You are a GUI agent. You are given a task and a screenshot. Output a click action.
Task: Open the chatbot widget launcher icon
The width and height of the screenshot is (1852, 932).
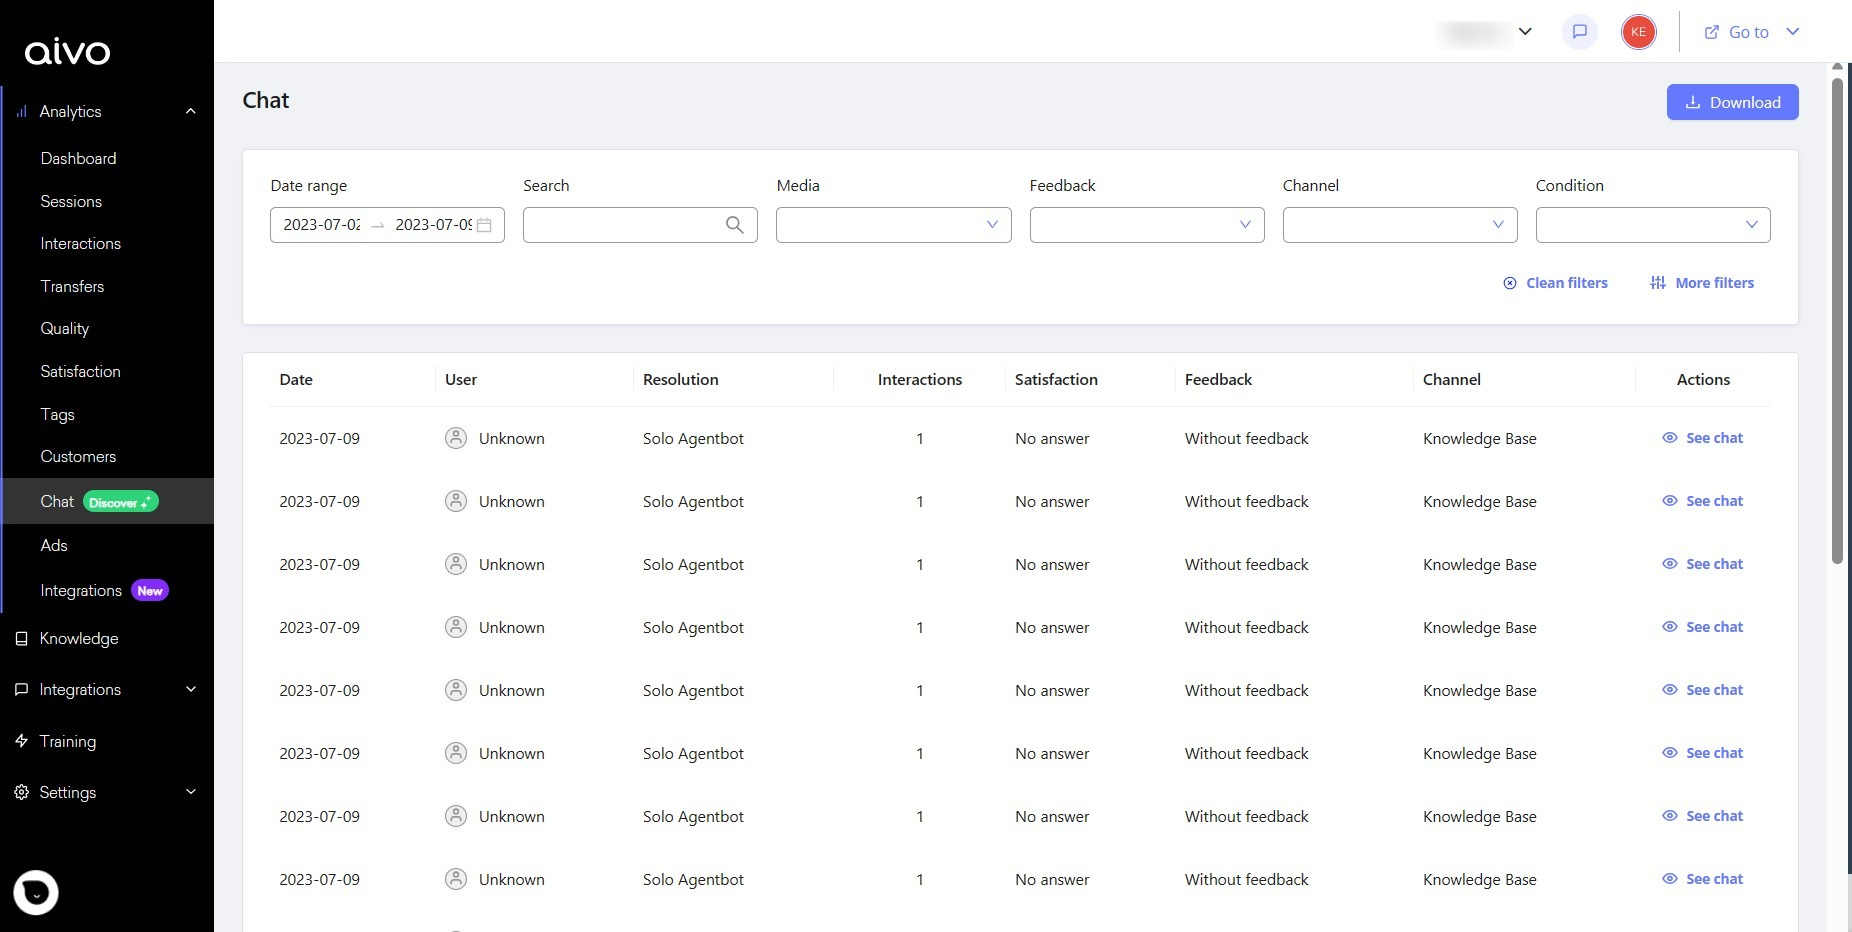tap(36, 892)
